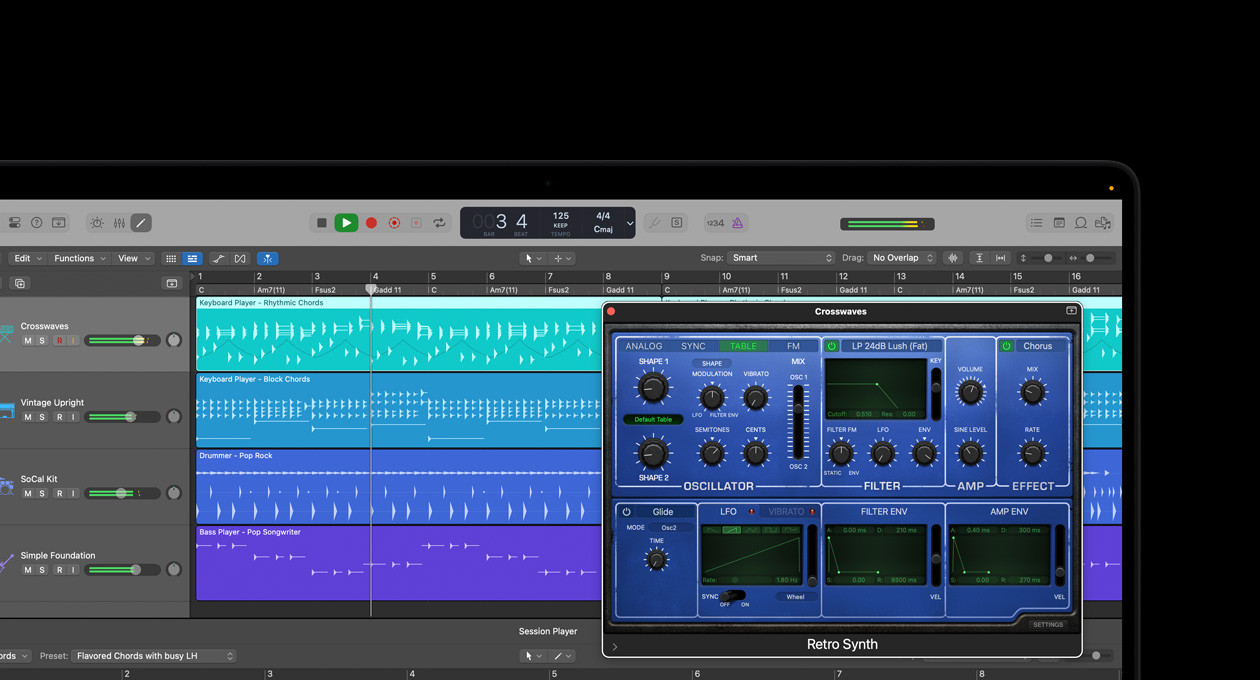Open the LP 24dB Lush filter type menu
This screenshot has height=680, width=1260.
point(889,346)
